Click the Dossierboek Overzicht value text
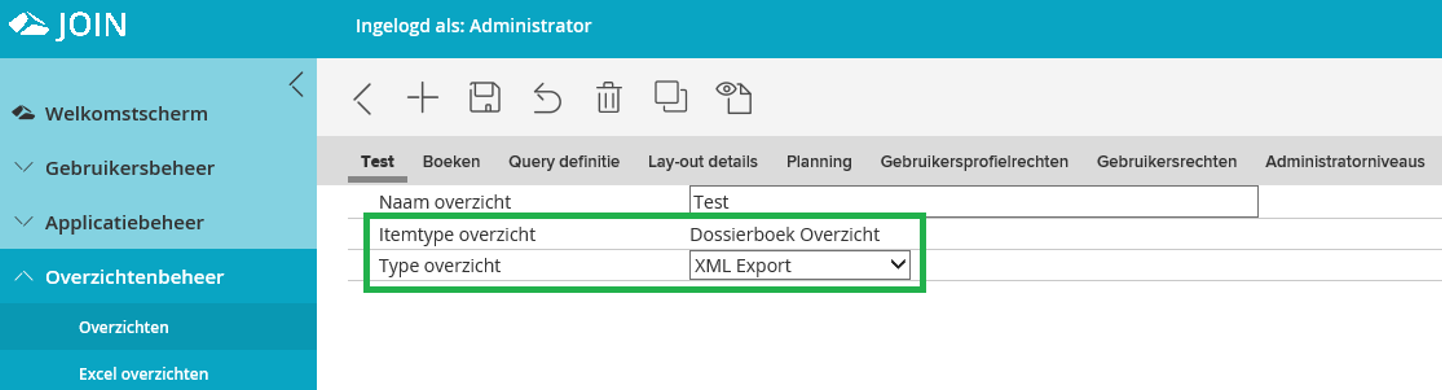This screenshot has width=1442, height=390. click(x=785, y=234)
